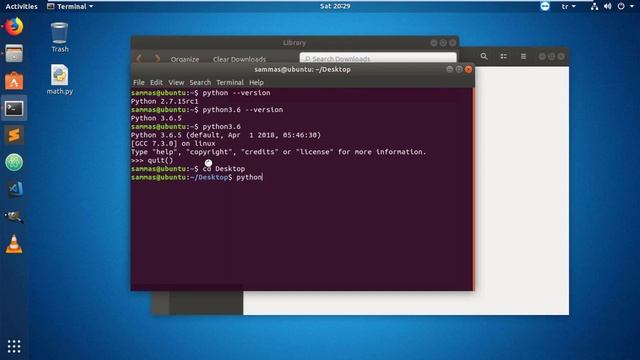Click the volume speaker icon
Image resolution: width=640 pixels, height=360 pixels.
[x=608, y=6]
